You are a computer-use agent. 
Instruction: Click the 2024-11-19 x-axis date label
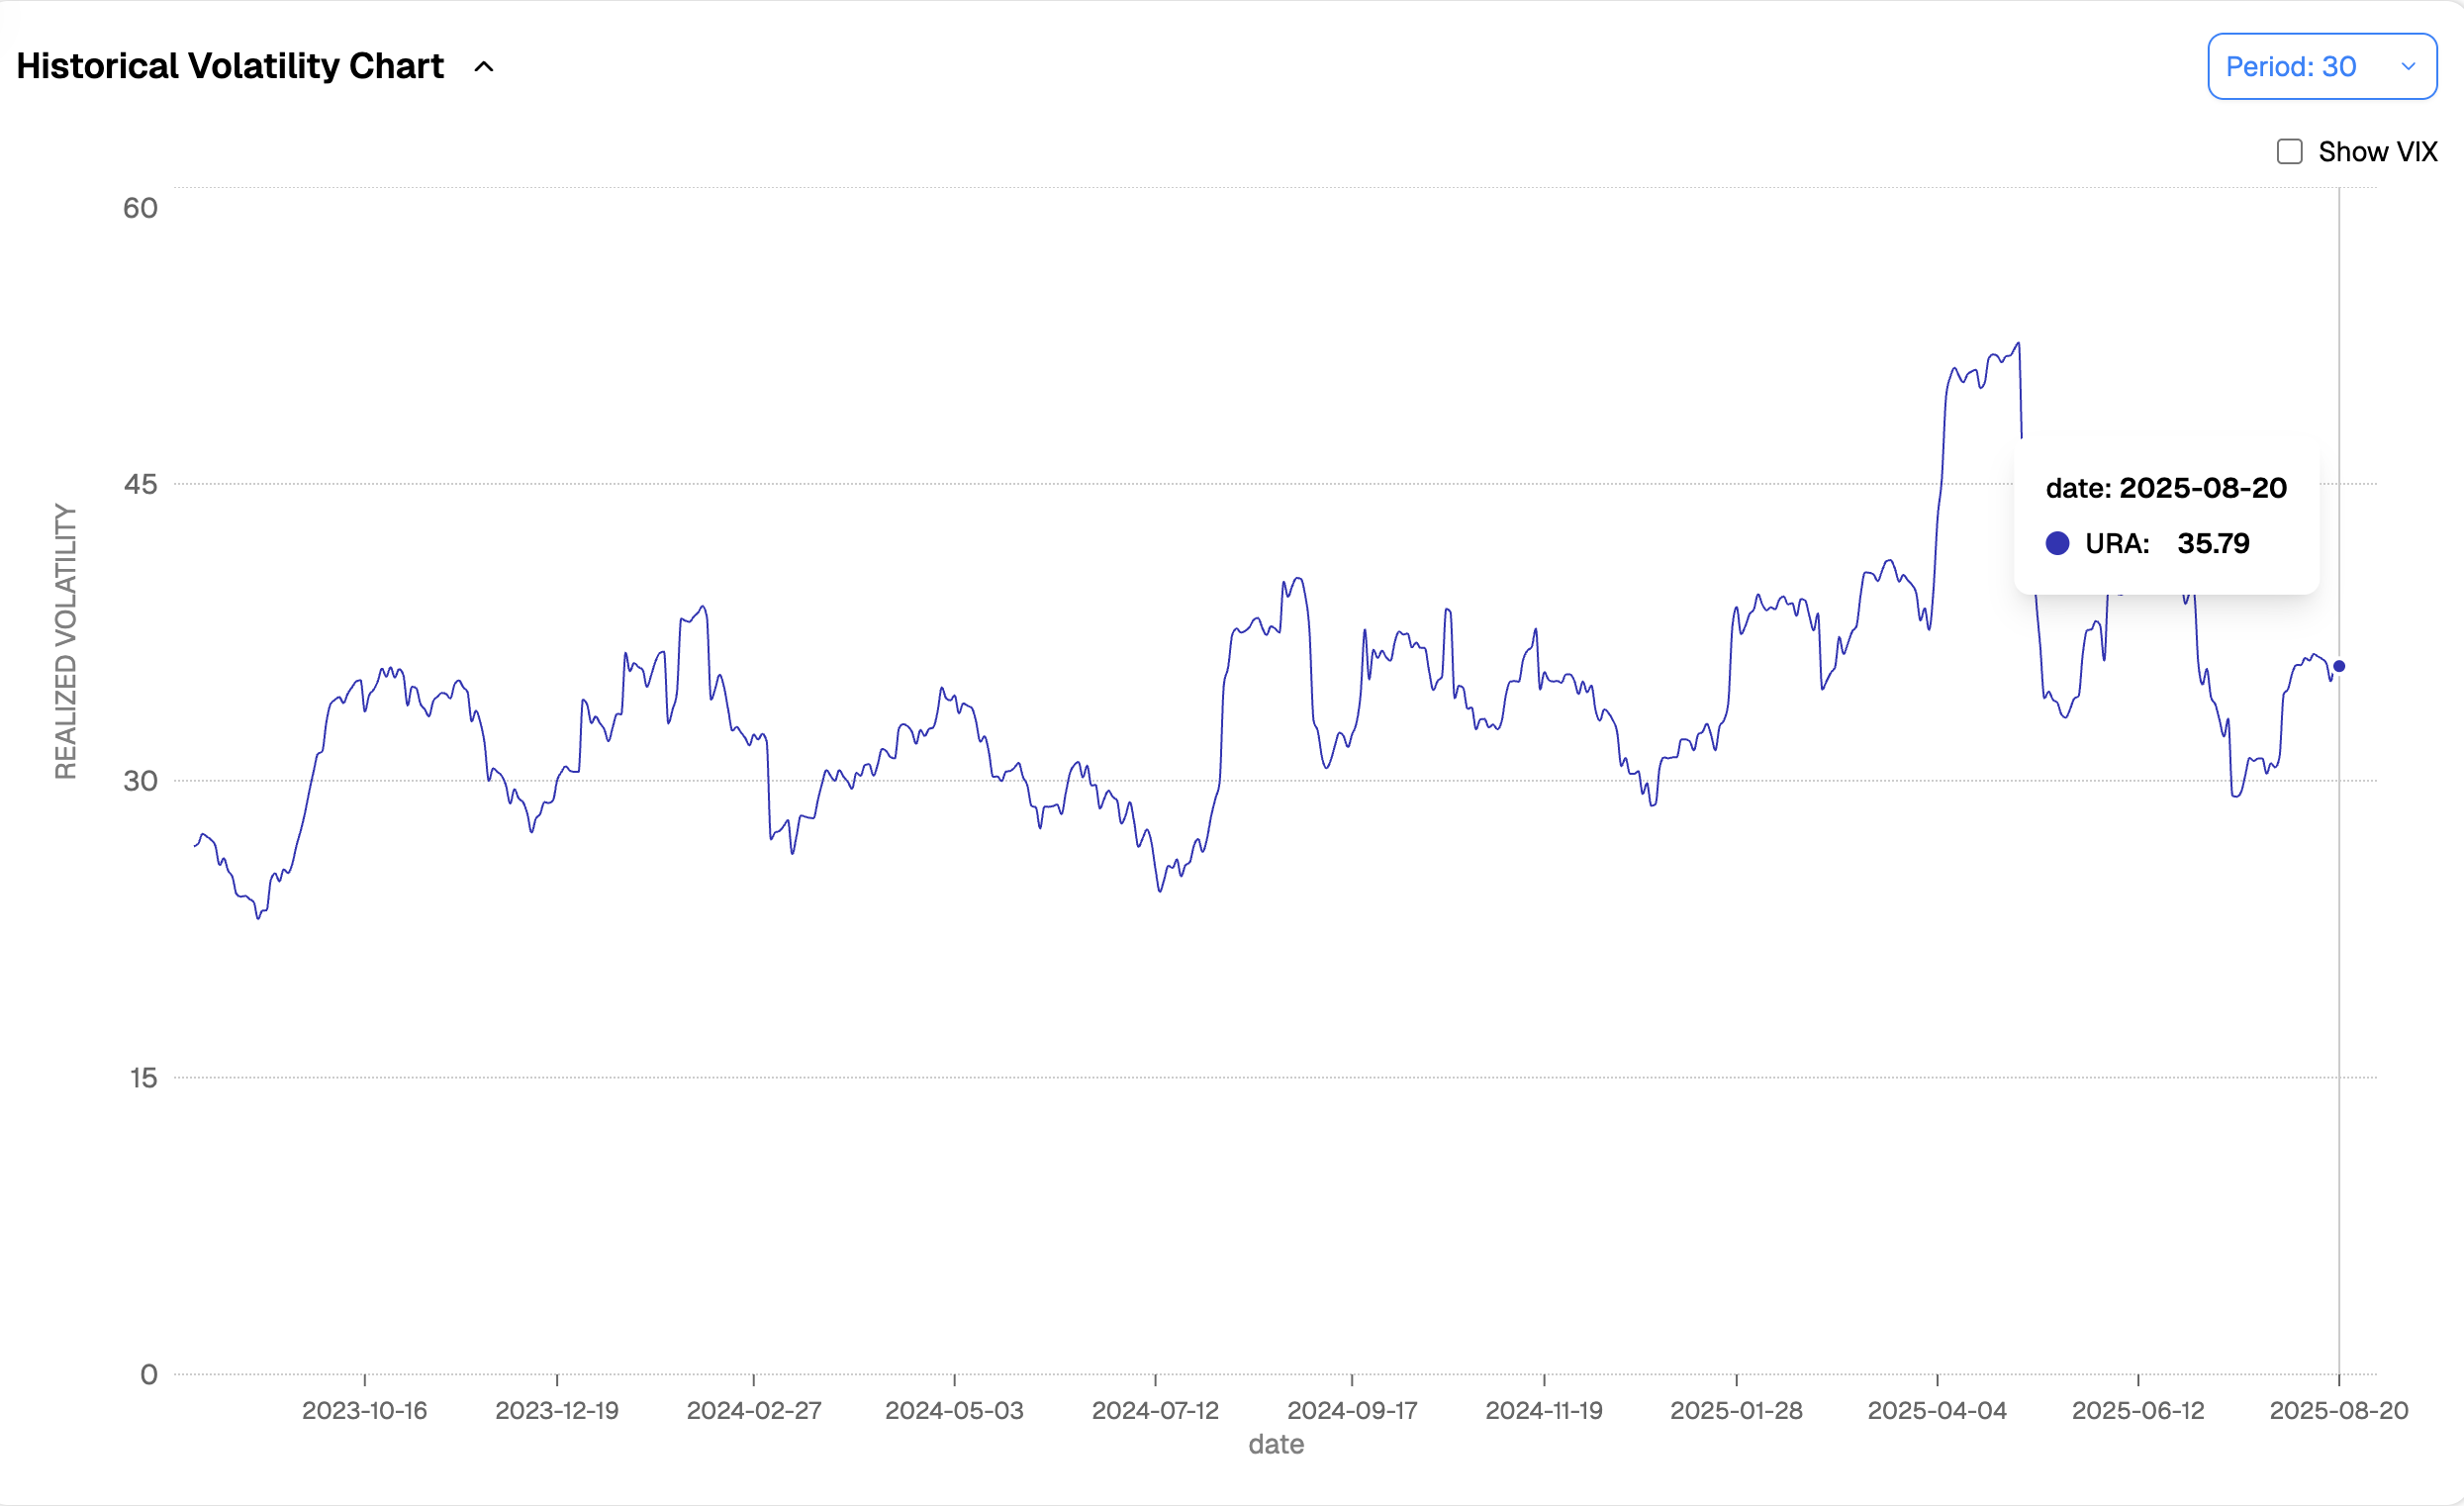click(1544, 1410)
